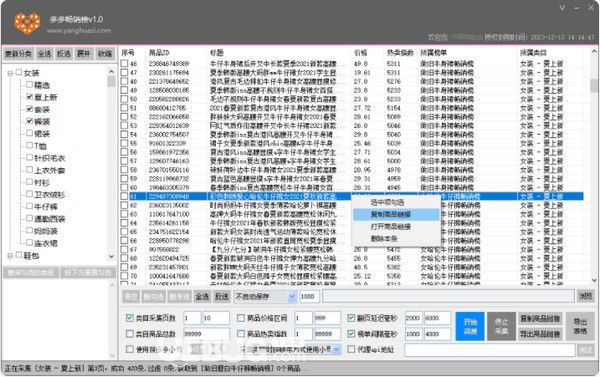Click the 热卖指数 column header
Viewport: 600px width, 377px height.
(400, 52)
